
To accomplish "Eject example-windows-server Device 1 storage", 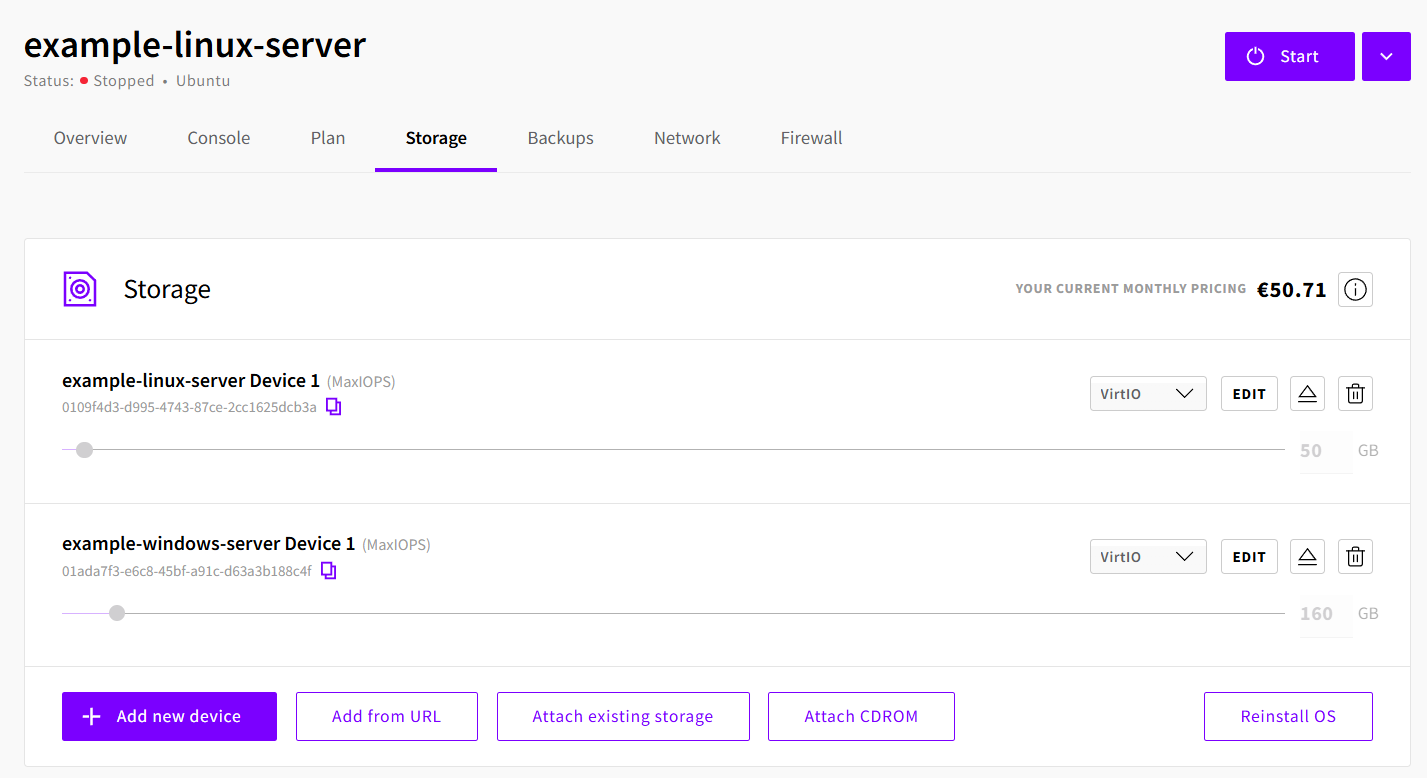I will click(x=1307, y=557).
